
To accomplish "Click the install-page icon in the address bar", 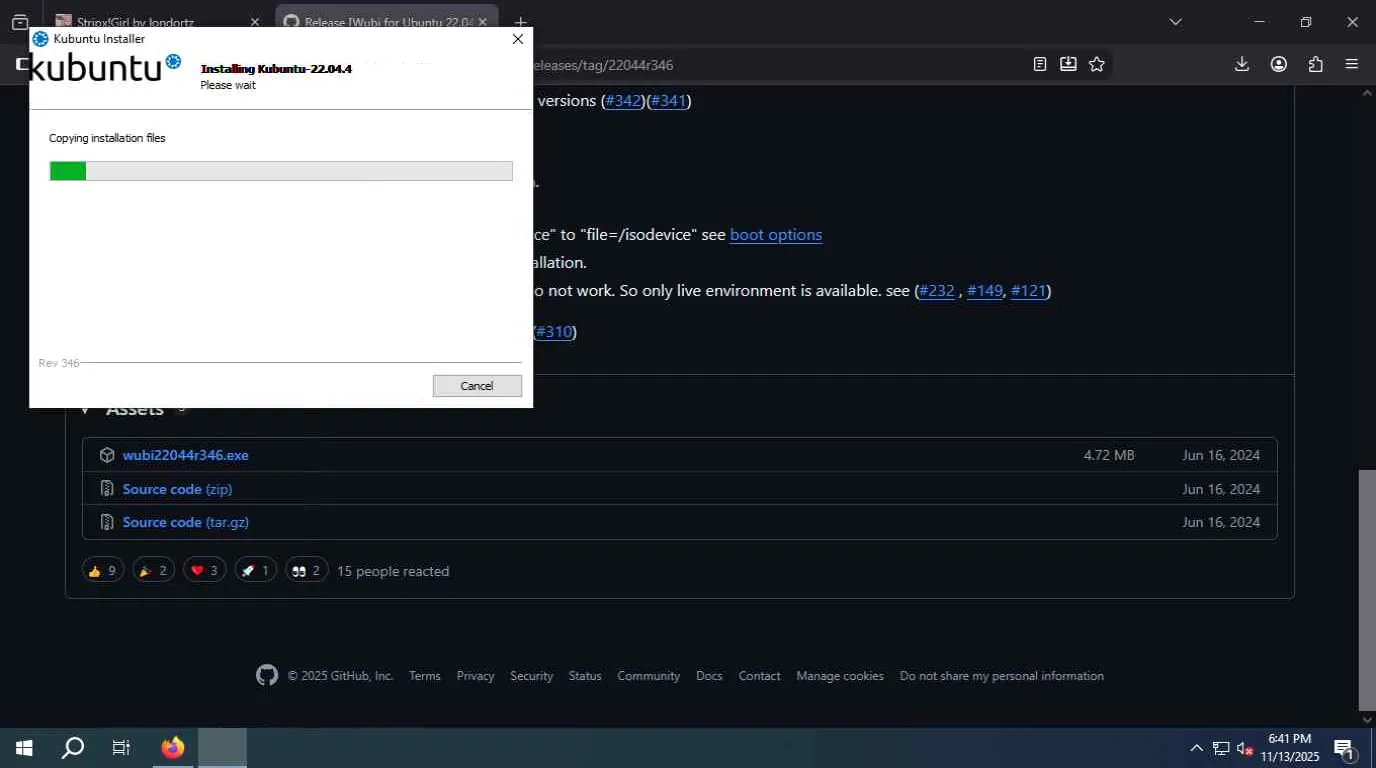I will point(1068,64).
